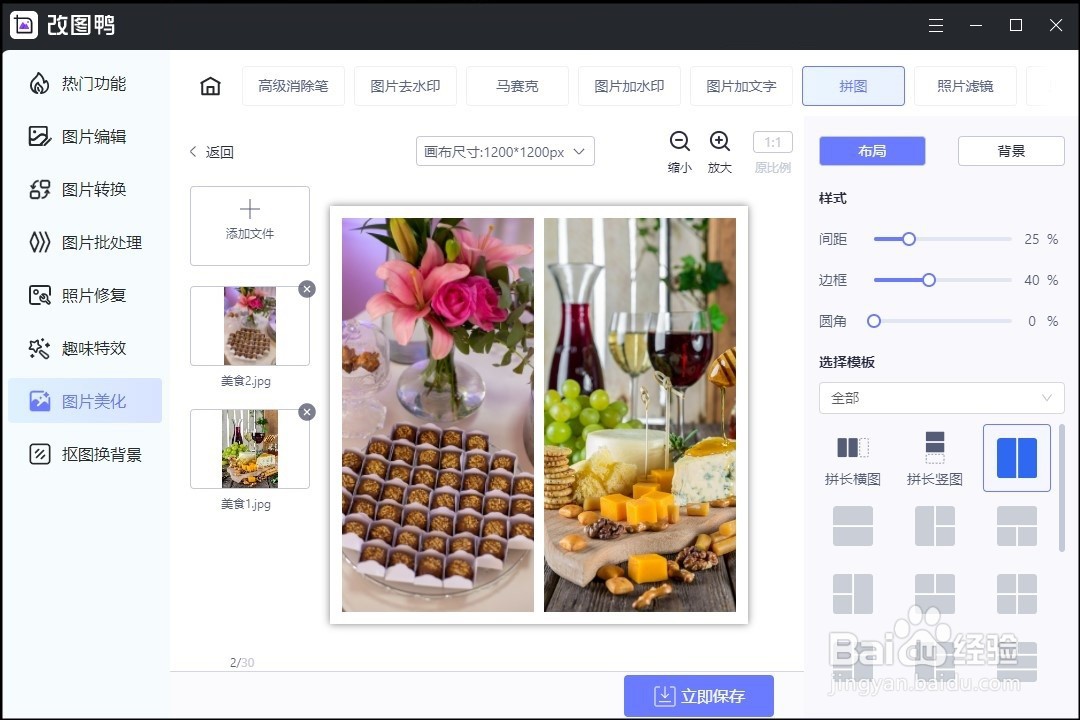Open 图片批处理 from the sidebar
This screenshot has height=720, width=1080.
[85, 242]
